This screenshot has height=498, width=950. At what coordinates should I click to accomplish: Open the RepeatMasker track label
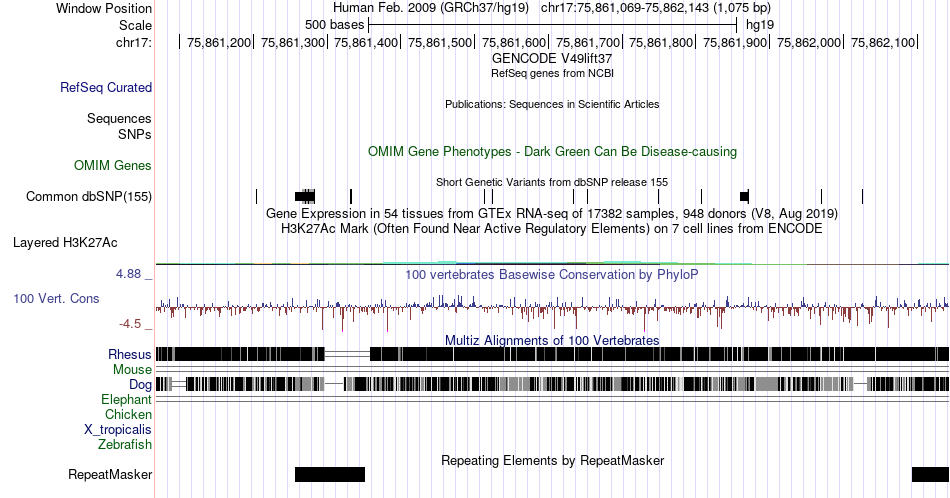click(110, 474)
